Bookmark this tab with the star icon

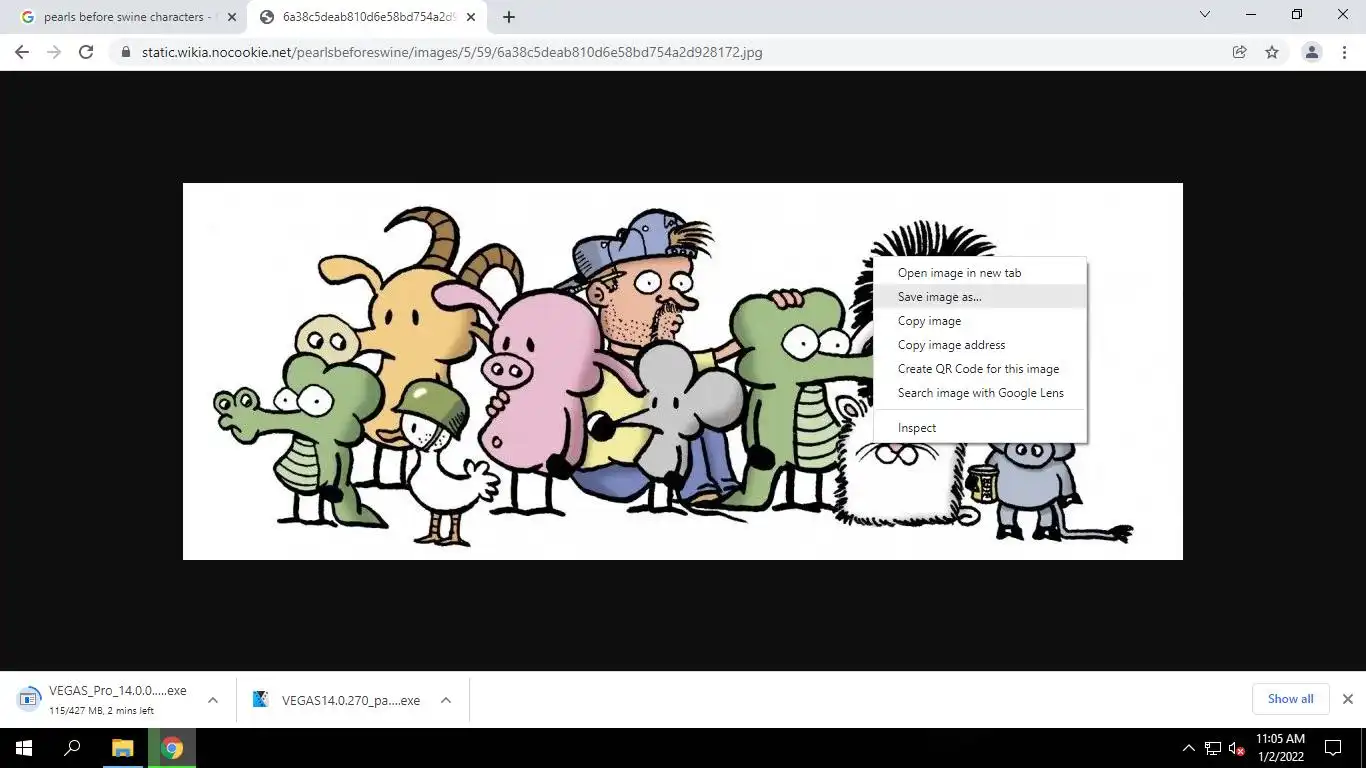[1272, 52]
